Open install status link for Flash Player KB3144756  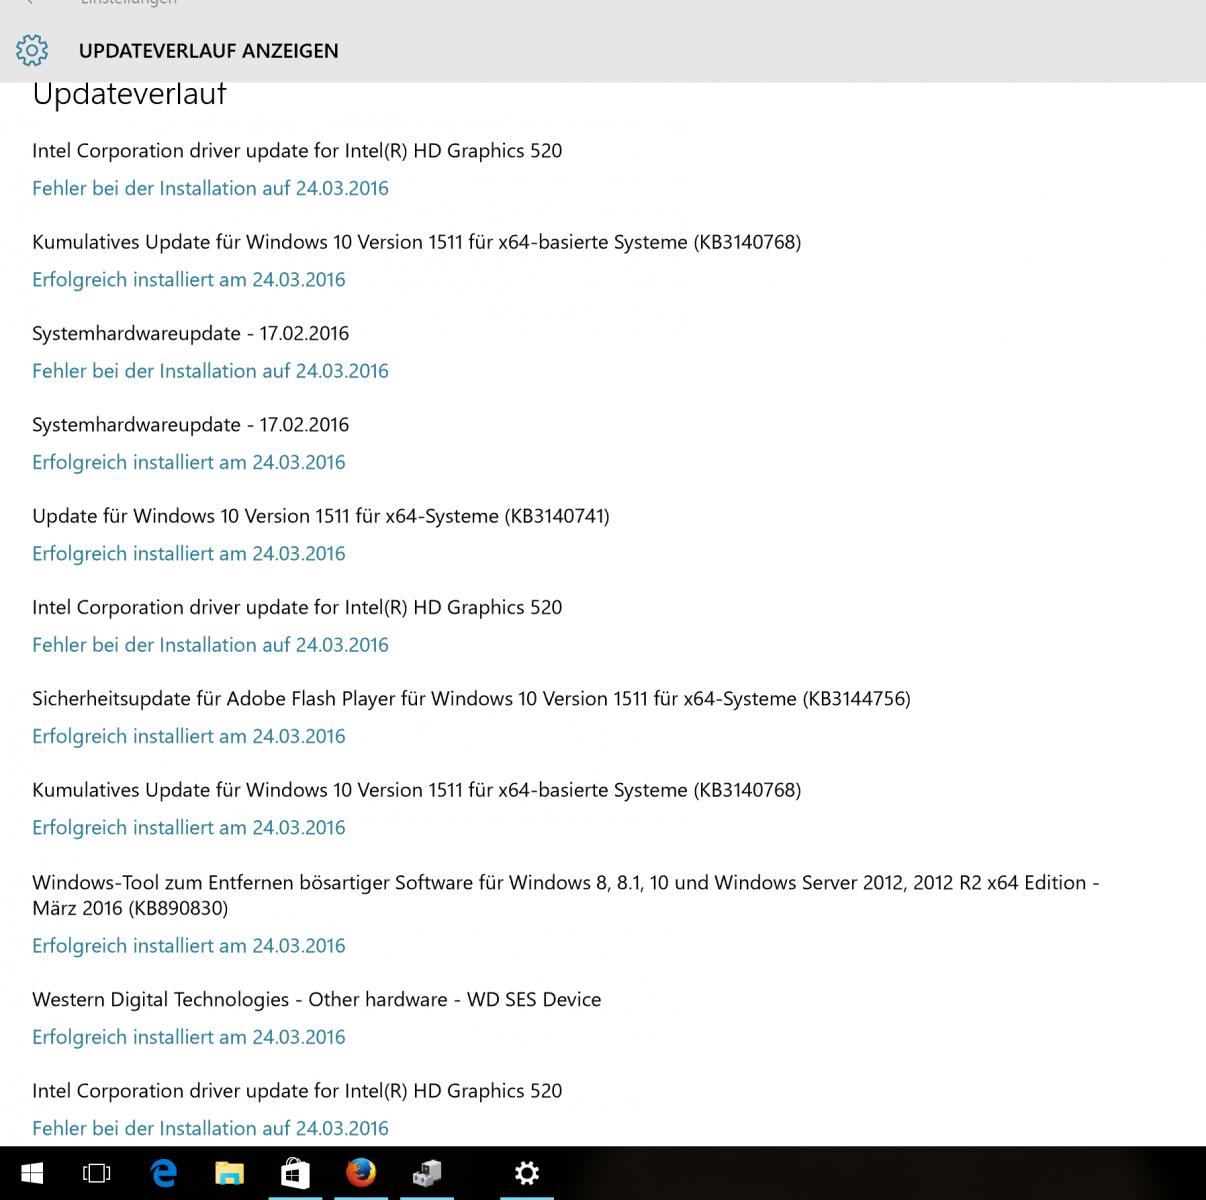[188, 736]
